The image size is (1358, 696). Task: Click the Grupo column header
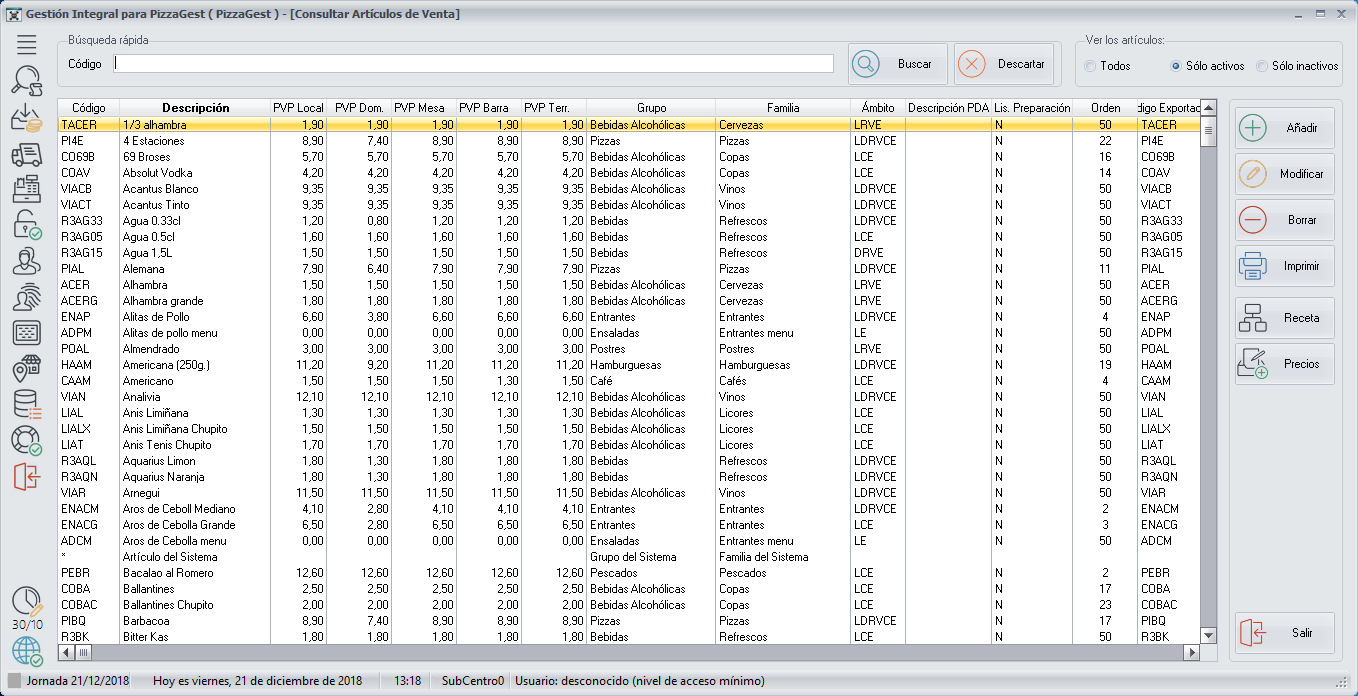(x=651, y=108)
